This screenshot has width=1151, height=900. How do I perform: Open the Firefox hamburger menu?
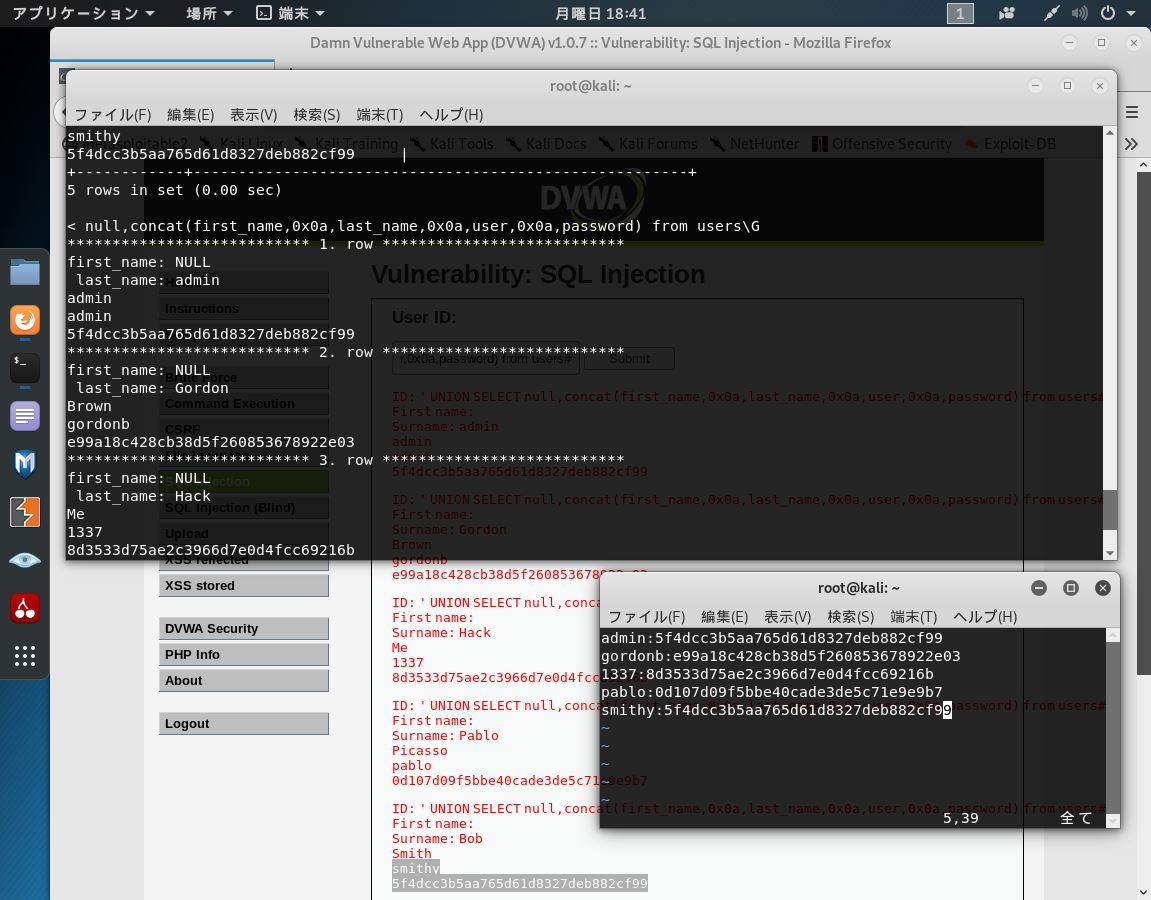[1132, 112]
